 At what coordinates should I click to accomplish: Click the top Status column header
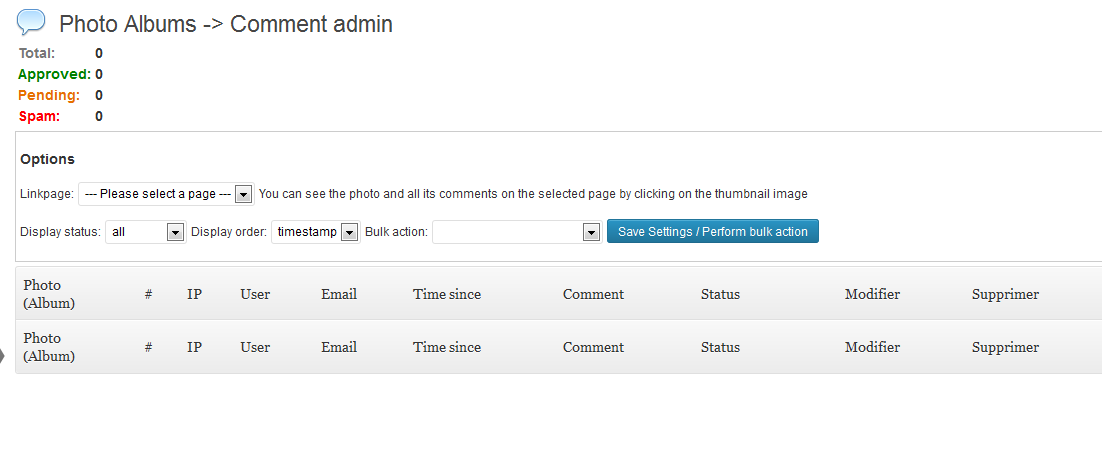720,295
